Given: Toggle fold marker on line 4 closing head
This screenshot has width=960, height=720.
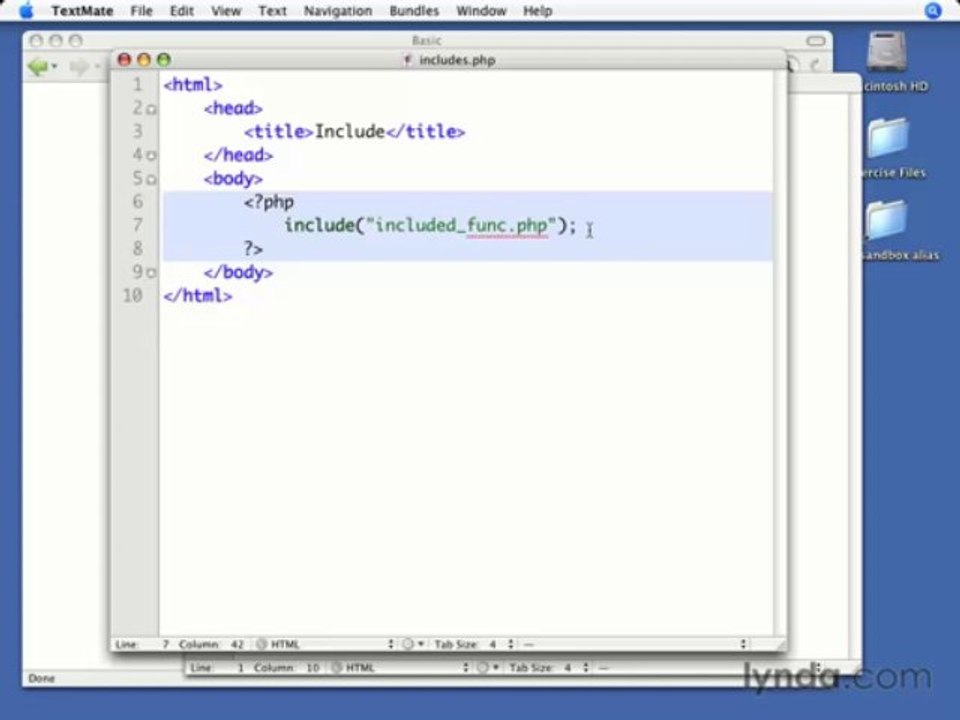Looking at the screenshot, I should [151, 156].
